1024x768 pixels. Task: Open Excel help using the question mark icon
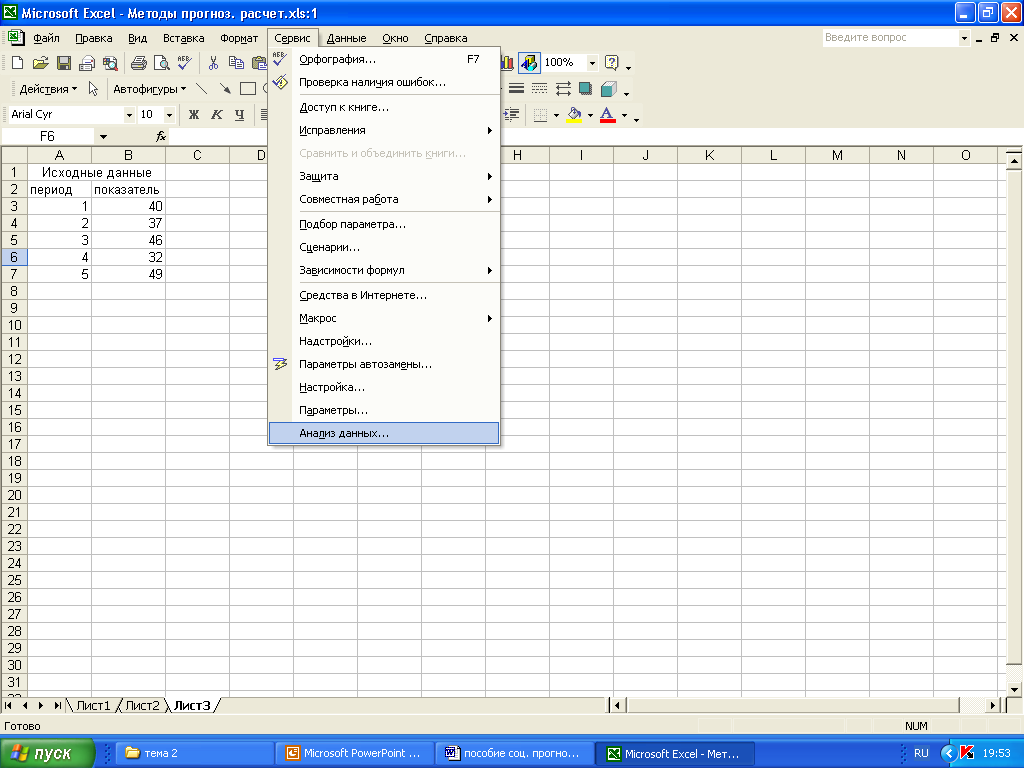point(611,63)
